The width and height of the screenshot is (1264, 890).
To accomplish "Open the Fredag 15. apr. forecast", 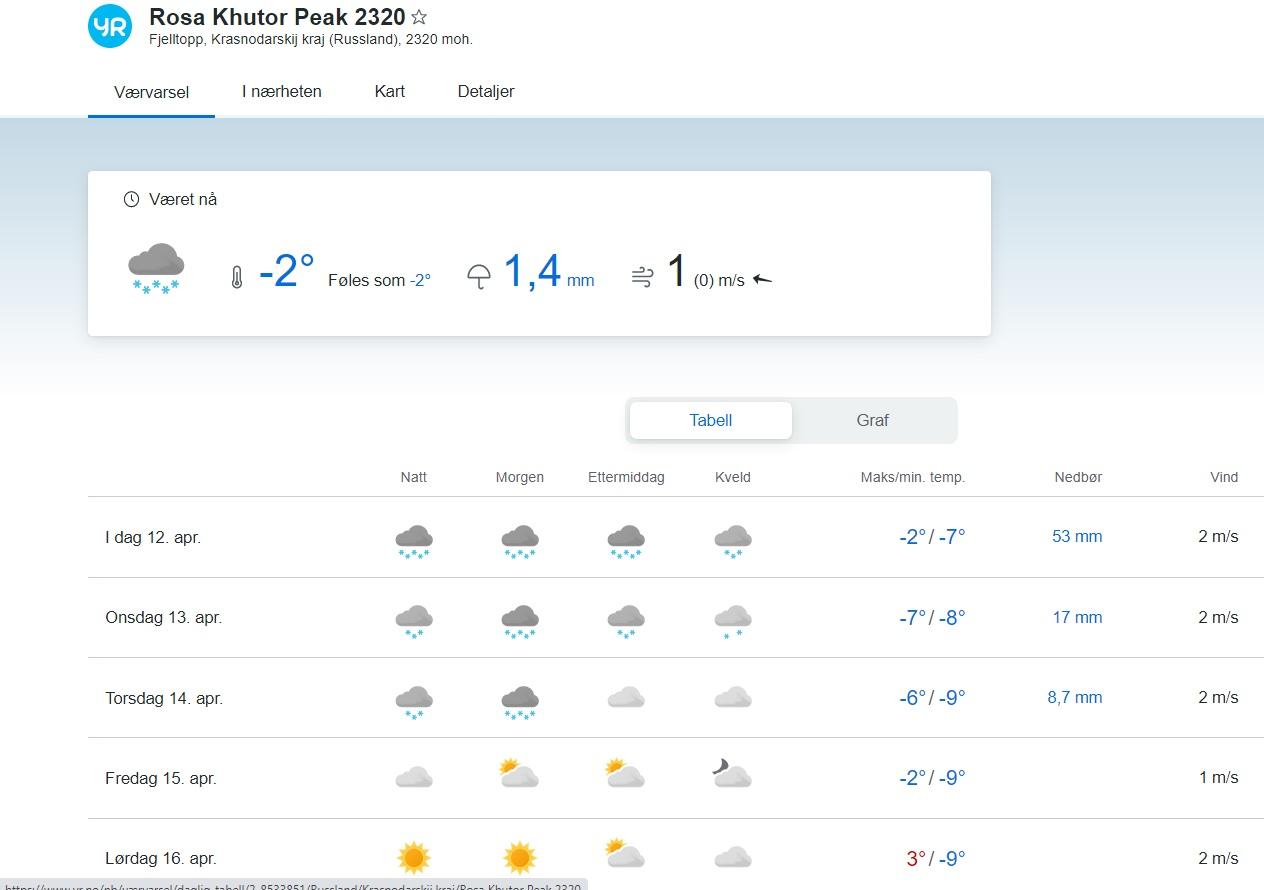I will click(161, 778).
